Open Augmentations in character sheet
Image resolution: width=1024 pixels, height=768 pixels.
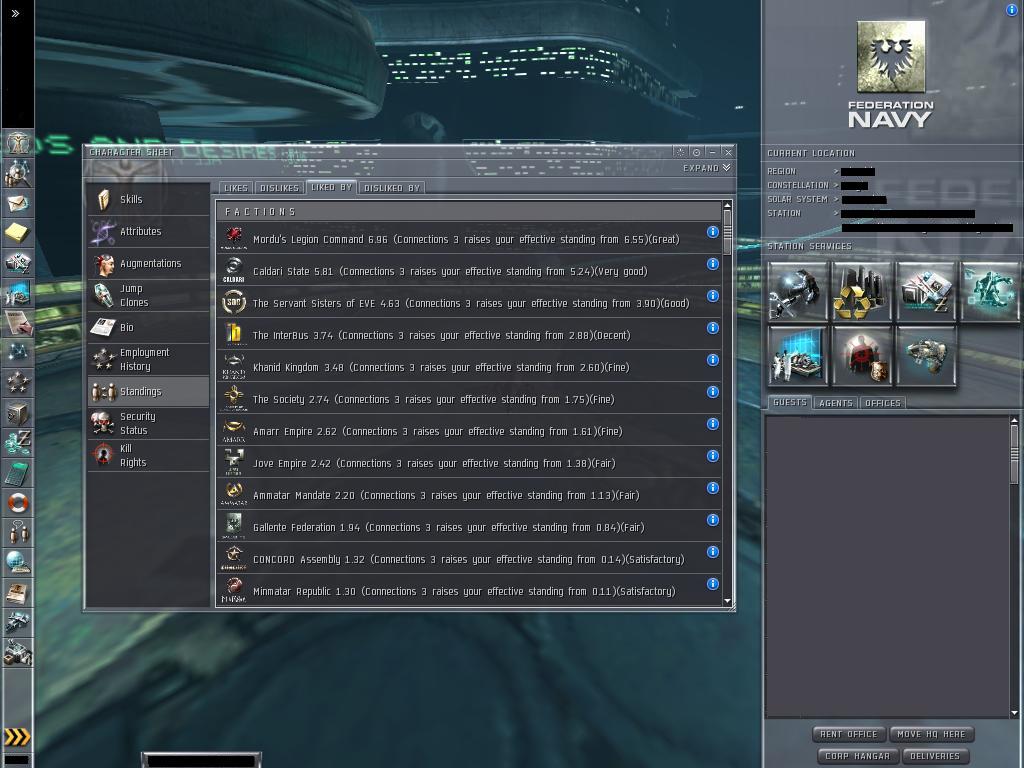(x=148, y=264)
